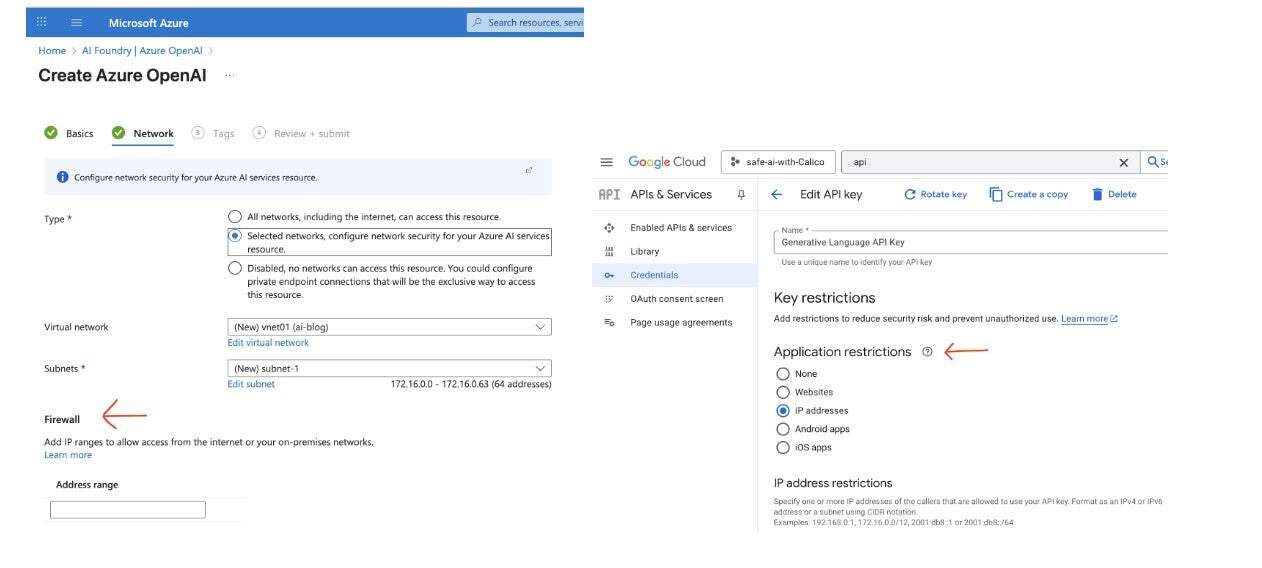
Task: Select the All networks access radio option
Action: click(235, 217)
